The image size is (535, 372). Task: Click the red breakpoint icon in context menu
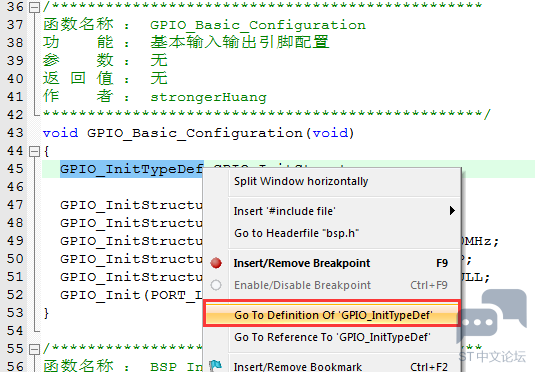click(x=216, y=263)
